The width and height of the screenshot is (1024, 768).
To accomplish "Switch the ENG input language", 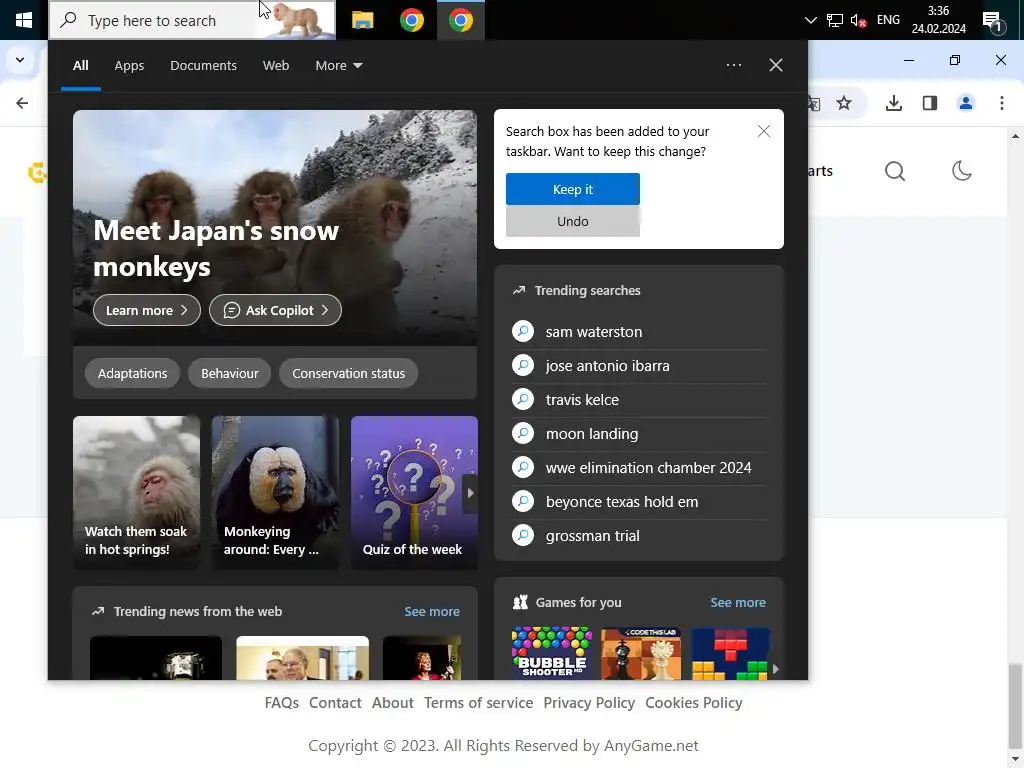I will tap(888, 20).
